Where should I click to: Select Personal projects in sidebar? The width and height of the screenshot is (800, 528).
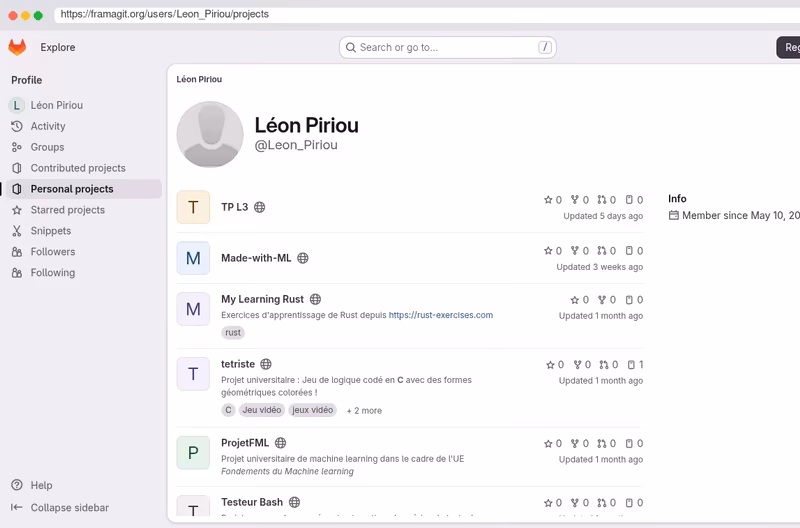click(82, 189)
